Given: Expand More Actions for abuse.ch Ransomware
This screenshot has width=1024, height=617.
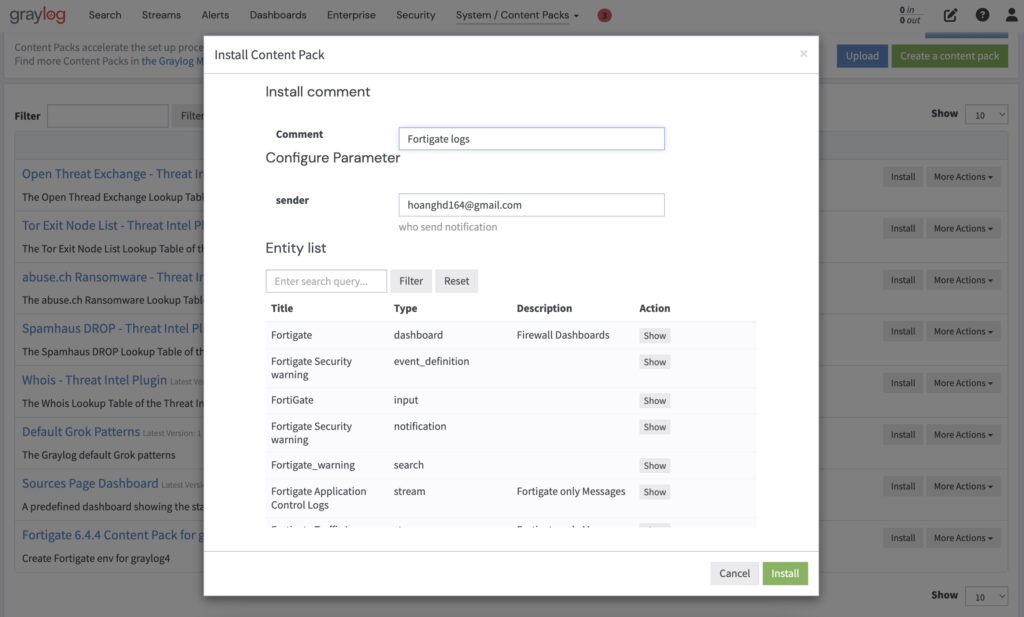Looking at the screenshot, I should pyautogui.click(x=963, y=280).
